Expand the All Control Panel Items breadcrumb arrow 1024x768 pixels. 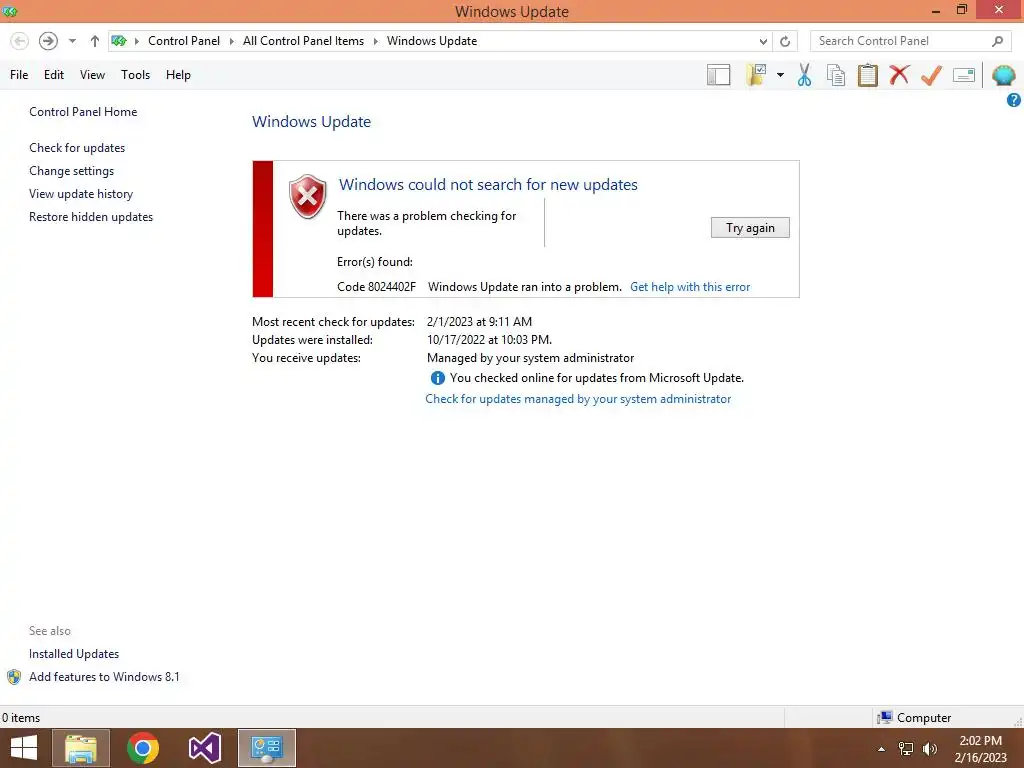[376, 41]
